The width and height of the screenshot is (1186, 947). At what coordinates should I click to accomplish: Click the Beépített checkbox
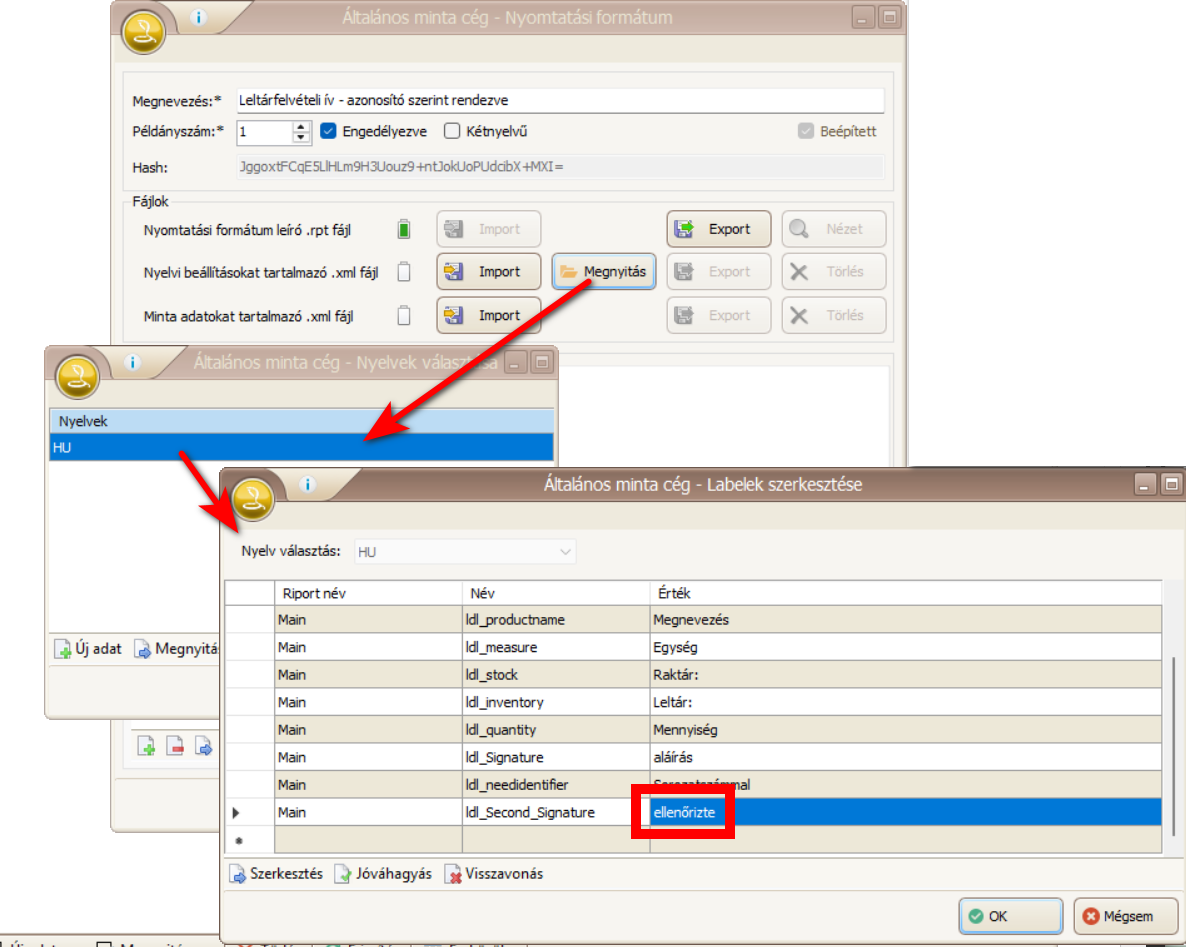(x=806, y=131)
